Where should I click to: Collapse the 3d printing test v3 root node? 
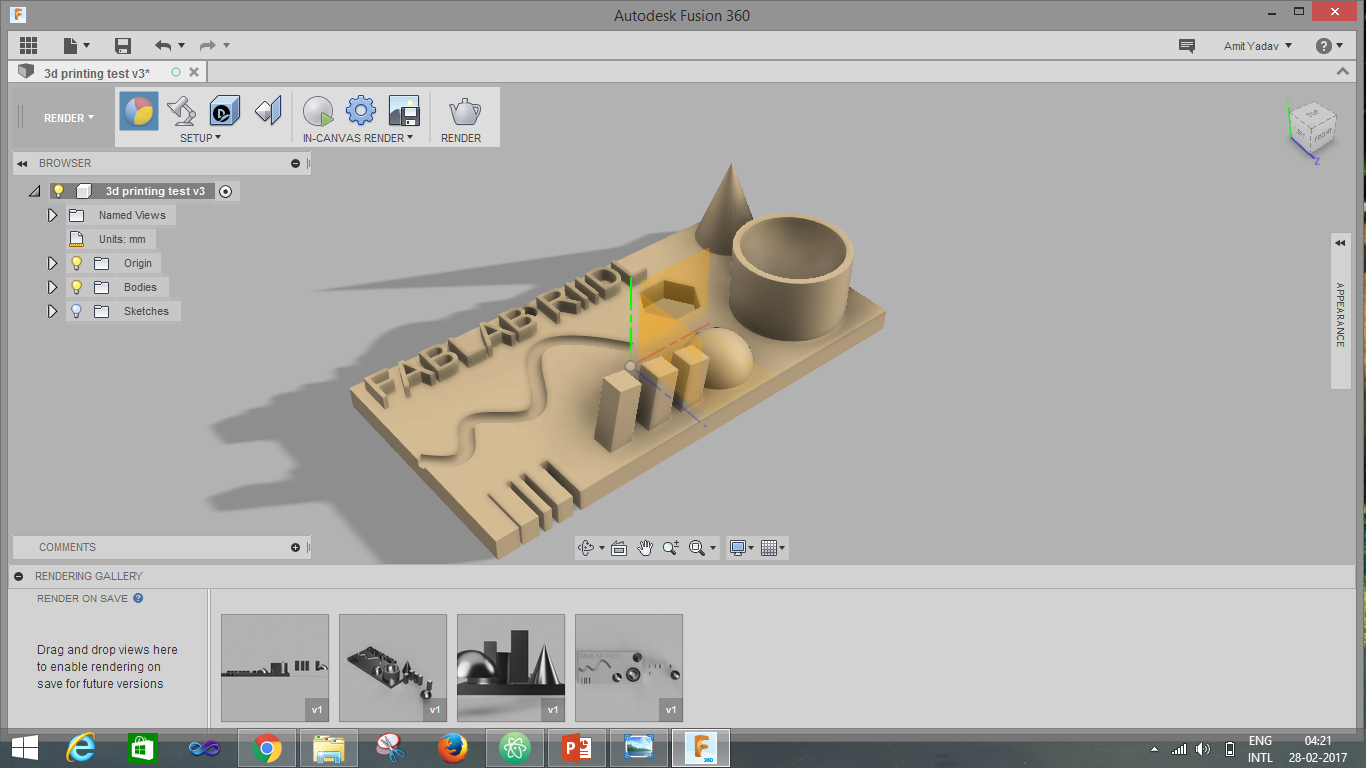[34, 191]
